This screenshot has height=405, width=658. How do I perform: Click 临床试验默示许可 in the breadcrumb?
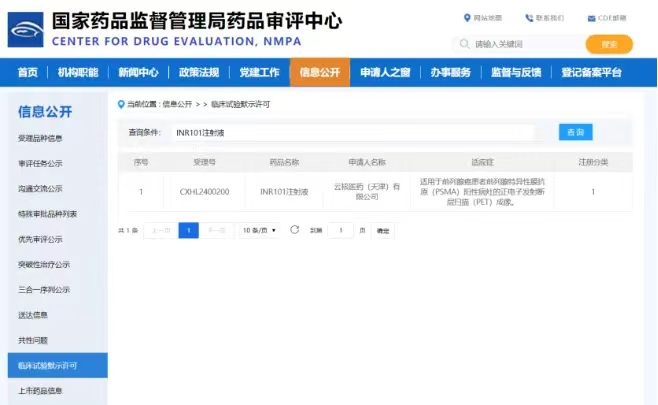(x=240, y=104)
